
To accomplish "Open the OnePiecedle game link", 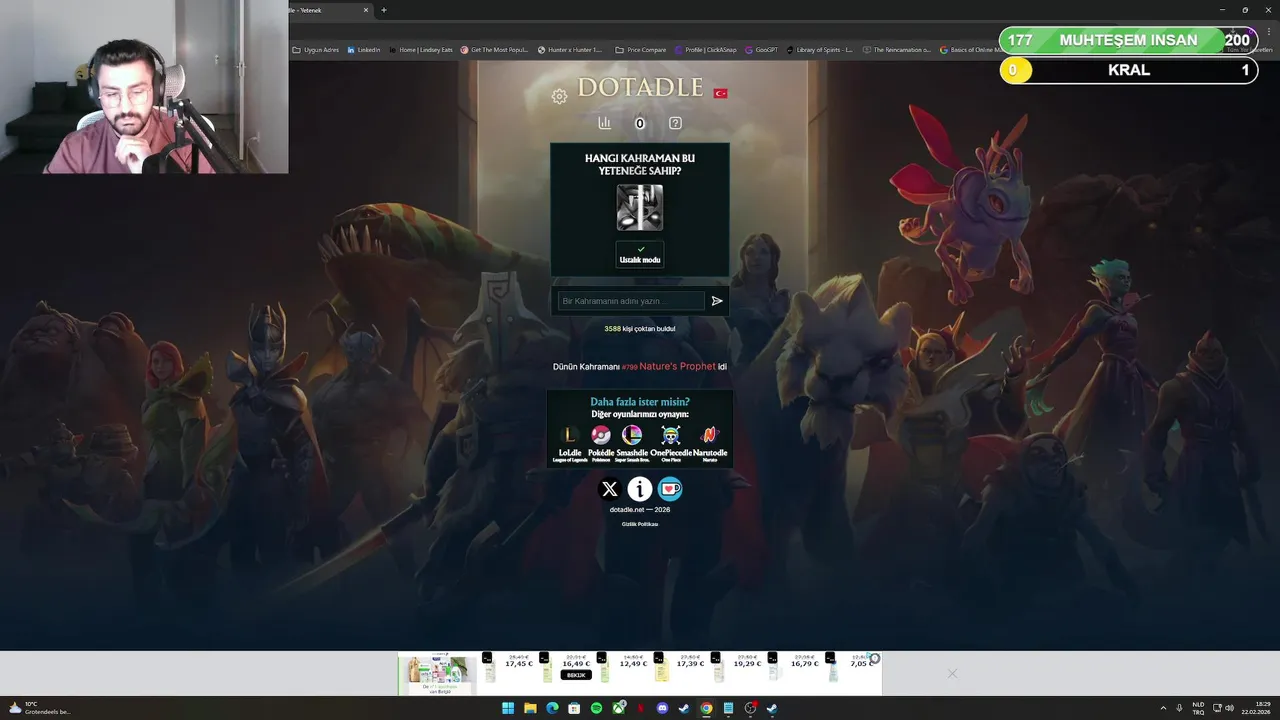I will pos(671,442).
